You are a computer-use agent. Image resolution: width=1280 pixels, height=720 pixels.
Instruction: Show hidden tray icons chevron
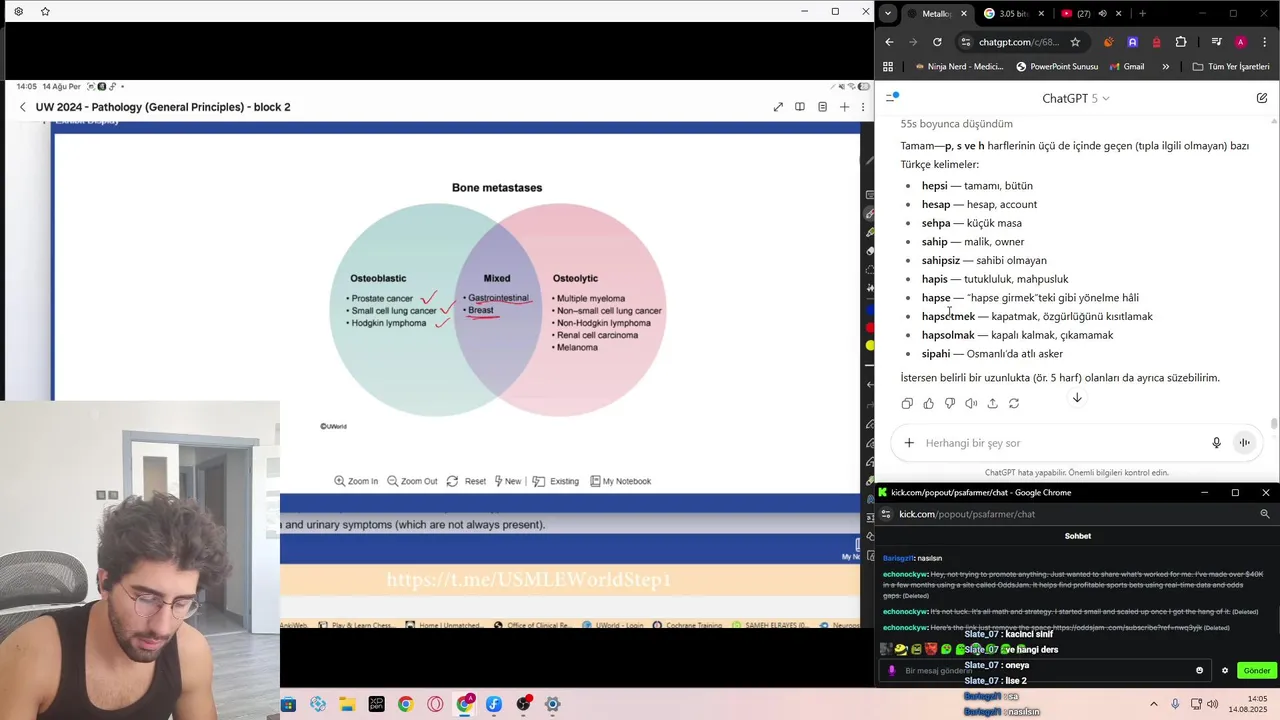tap(1153, 704)
